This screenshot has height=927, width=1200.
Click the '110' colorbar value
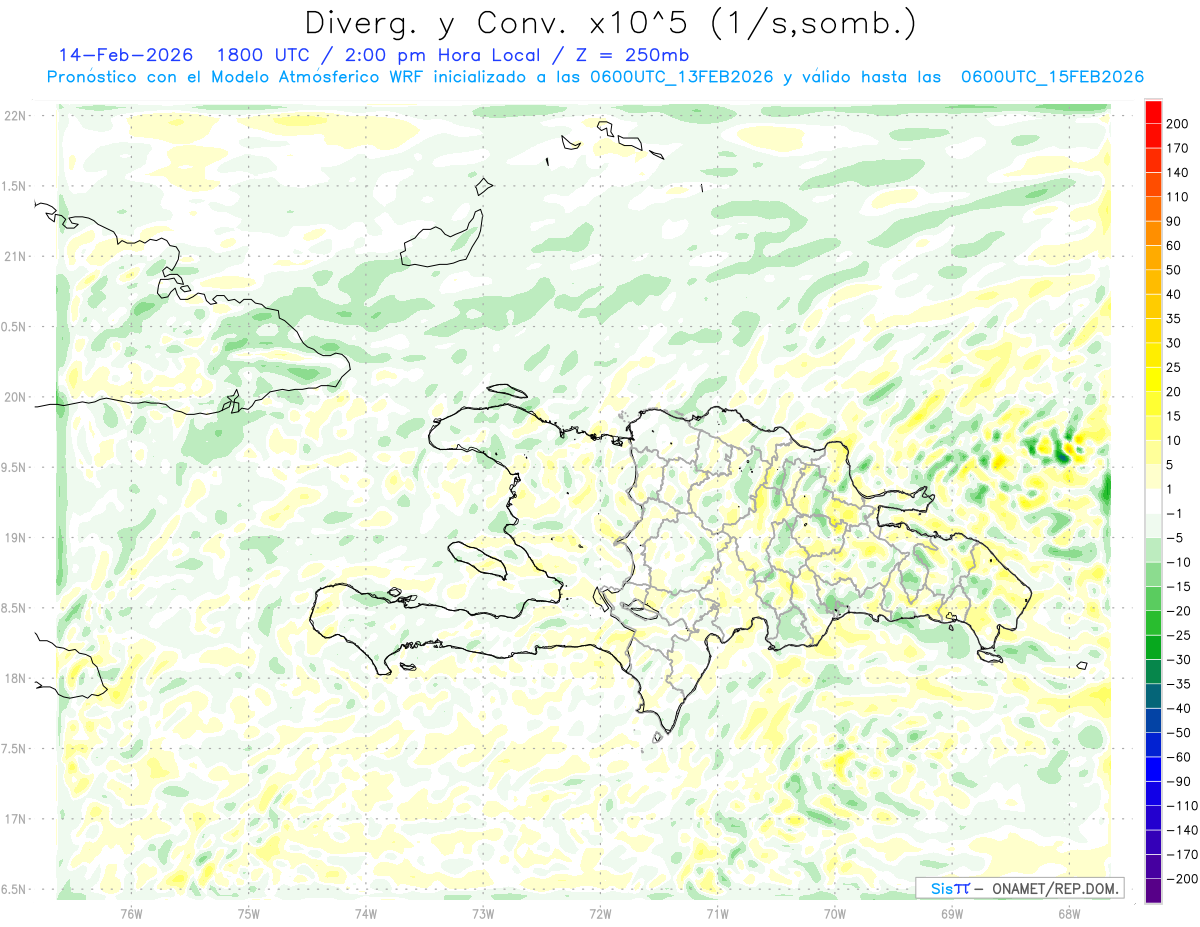pyautogui.click(x=1176, y=197)
